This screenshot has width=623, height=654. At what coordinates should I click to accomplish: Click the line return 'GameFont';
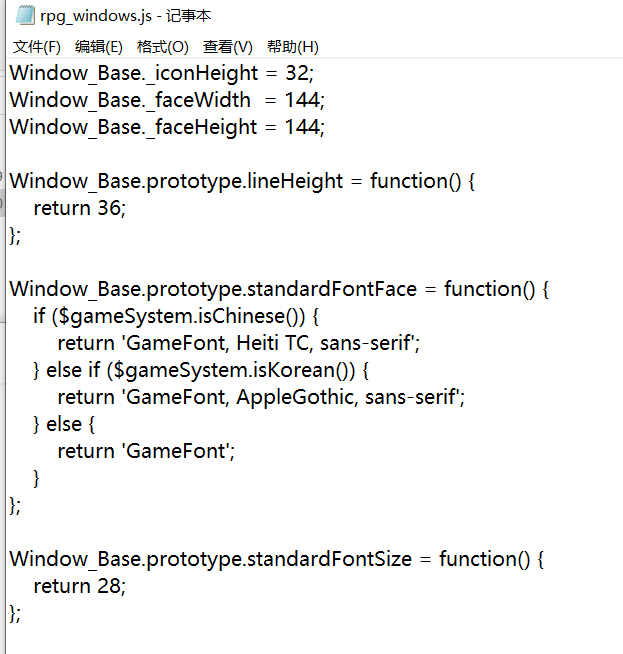coord(146,451)
